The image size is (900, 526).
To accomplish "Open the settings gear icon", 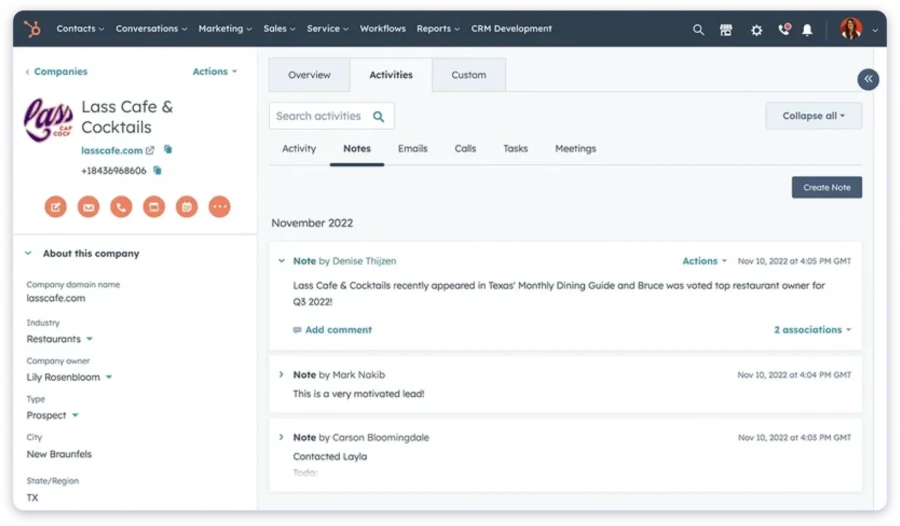I will 757,30.
